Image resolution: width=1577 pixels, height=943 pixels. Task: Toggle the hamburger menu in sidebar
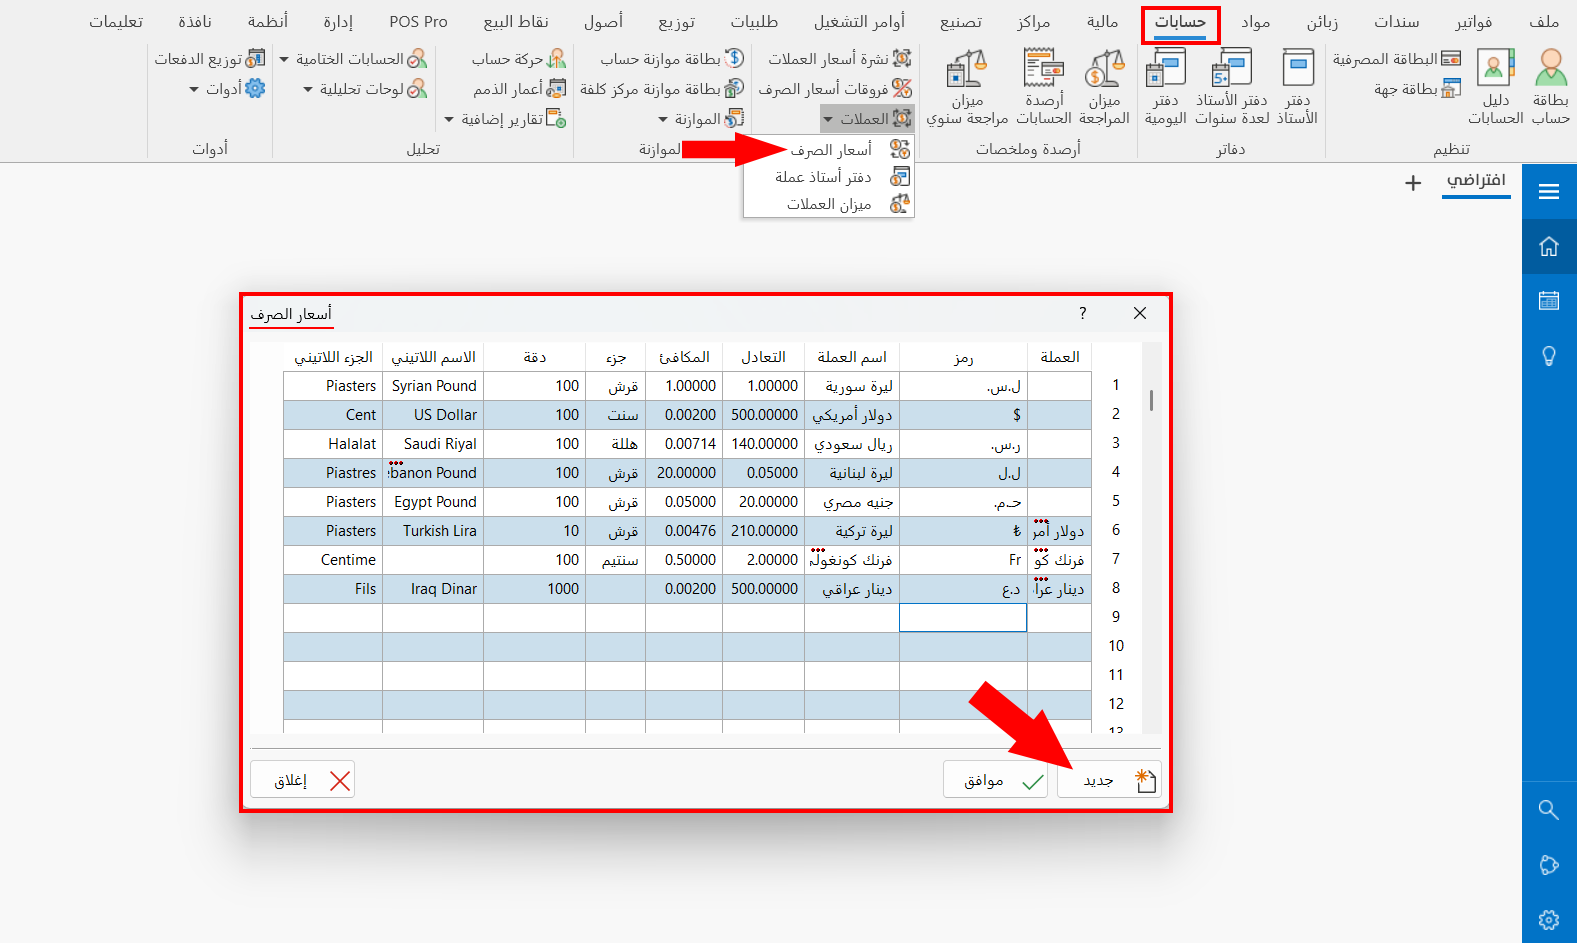tap(1549, 192)
